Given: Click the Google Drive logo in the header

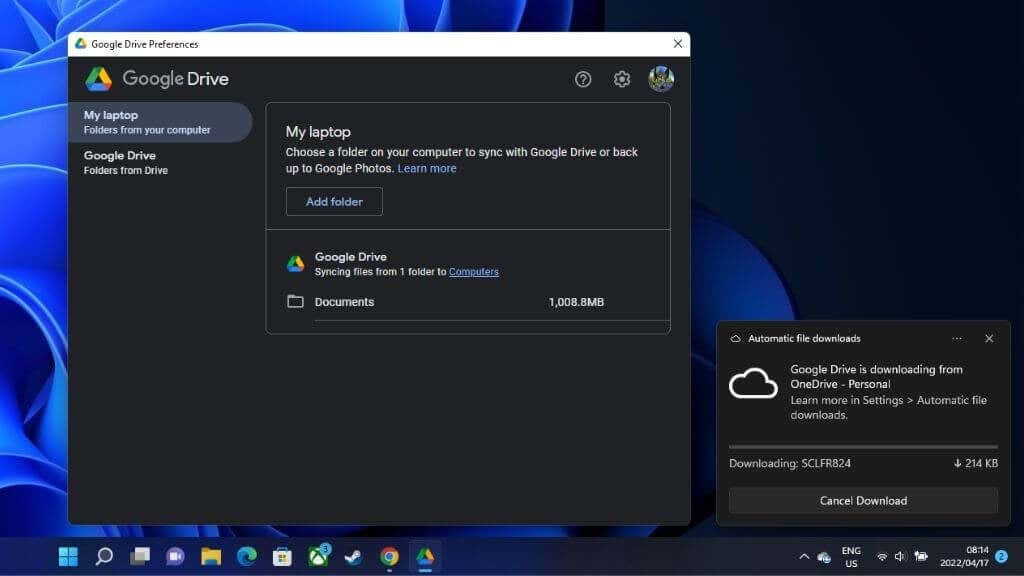Looking at the screenshot, I should [99, 79].
